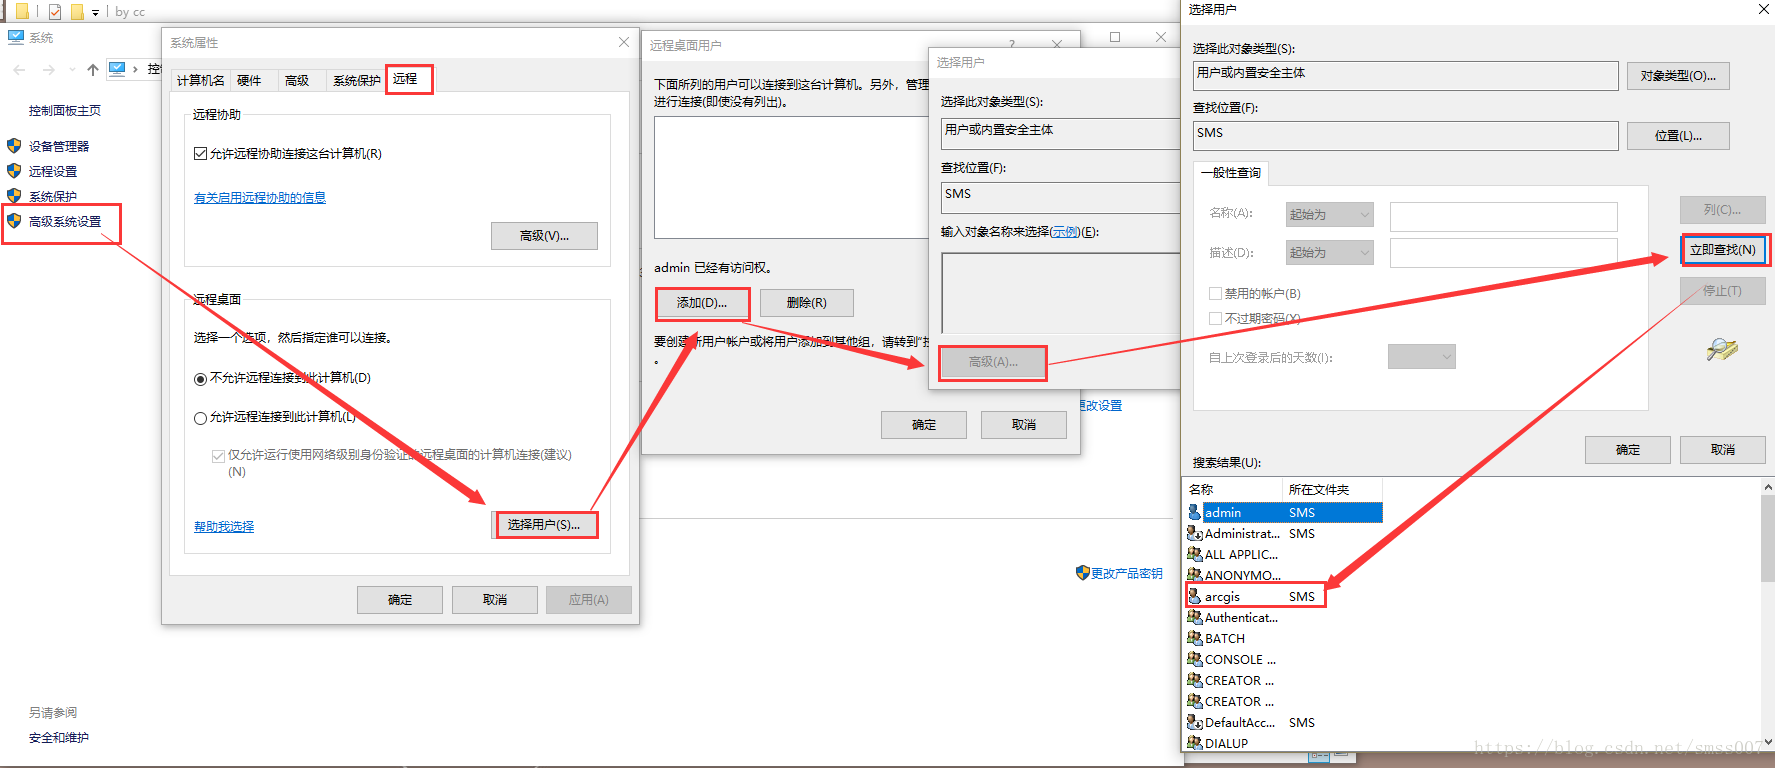Open the quick access toolbar dropdown arrow
1775x768 pixels.
[x=96, y=13]
